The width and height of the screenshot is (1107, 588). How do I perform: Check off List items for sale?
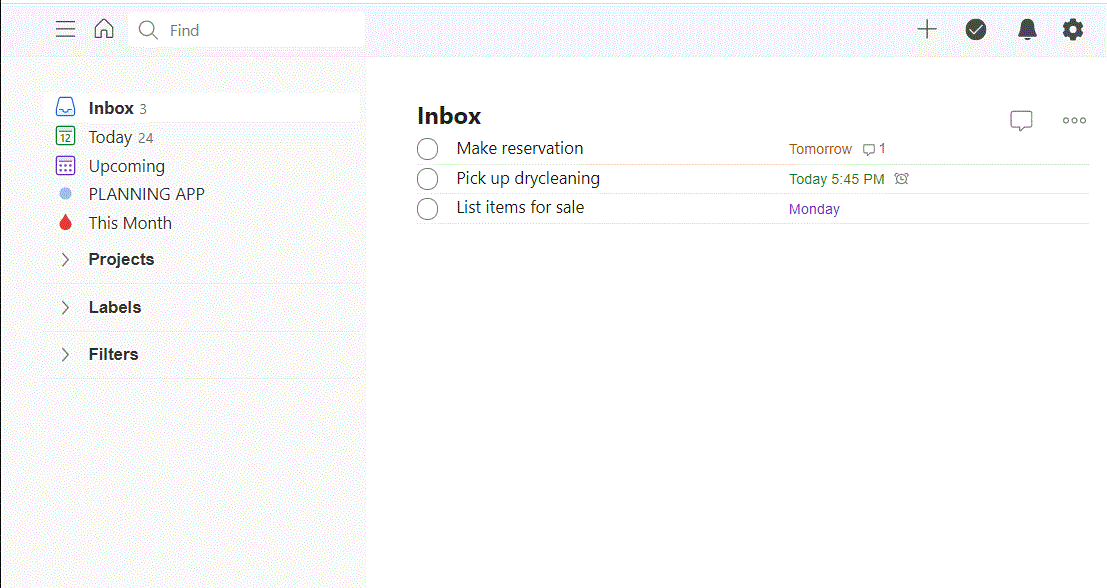tap(427, 208)
